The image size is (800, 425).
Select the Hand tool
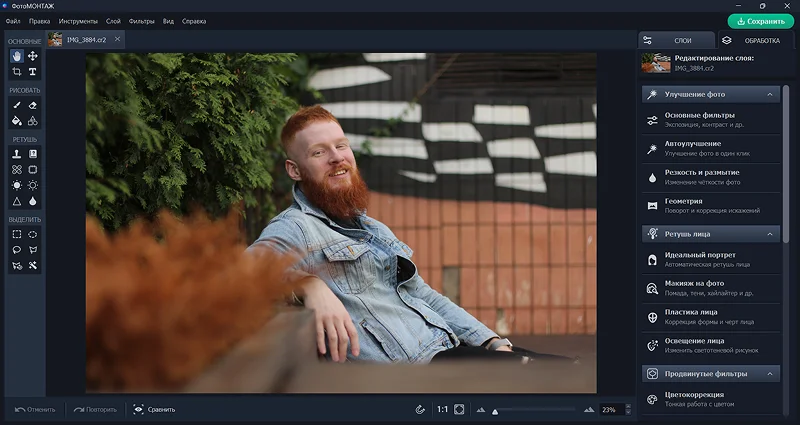coord(17,56)
